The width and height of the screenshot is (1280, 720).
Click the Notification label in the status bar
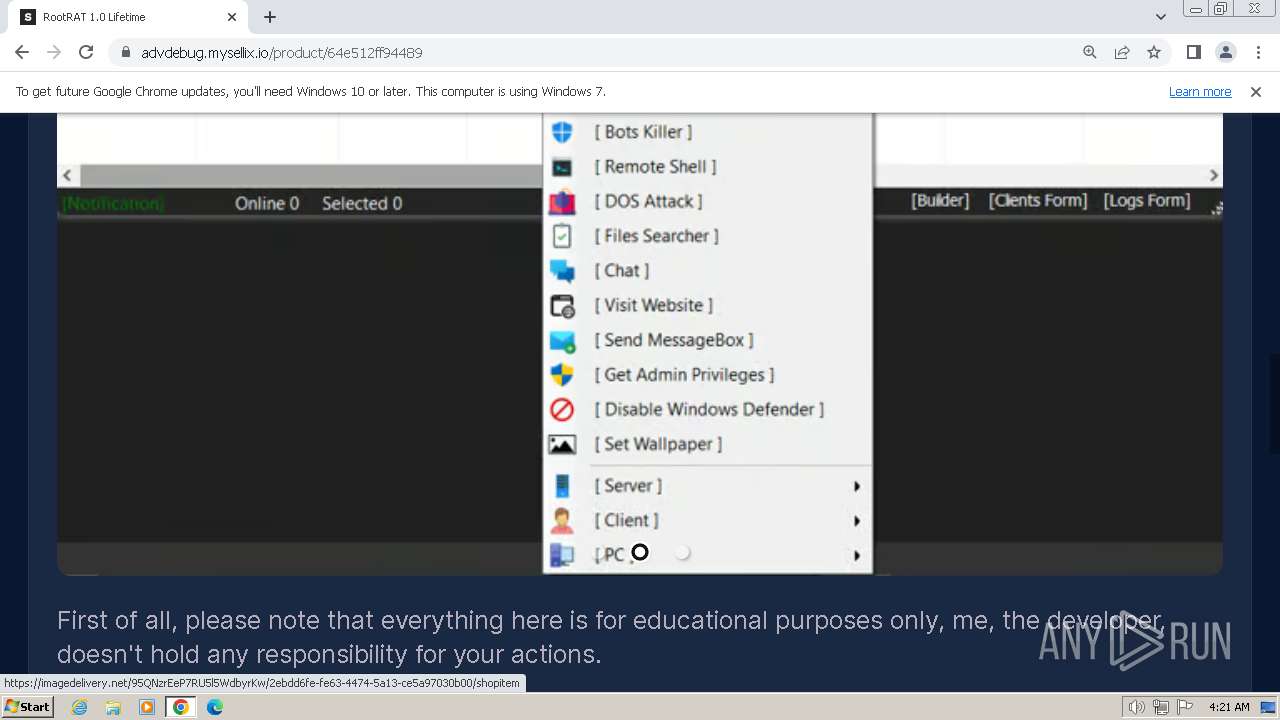coord(112,204)
